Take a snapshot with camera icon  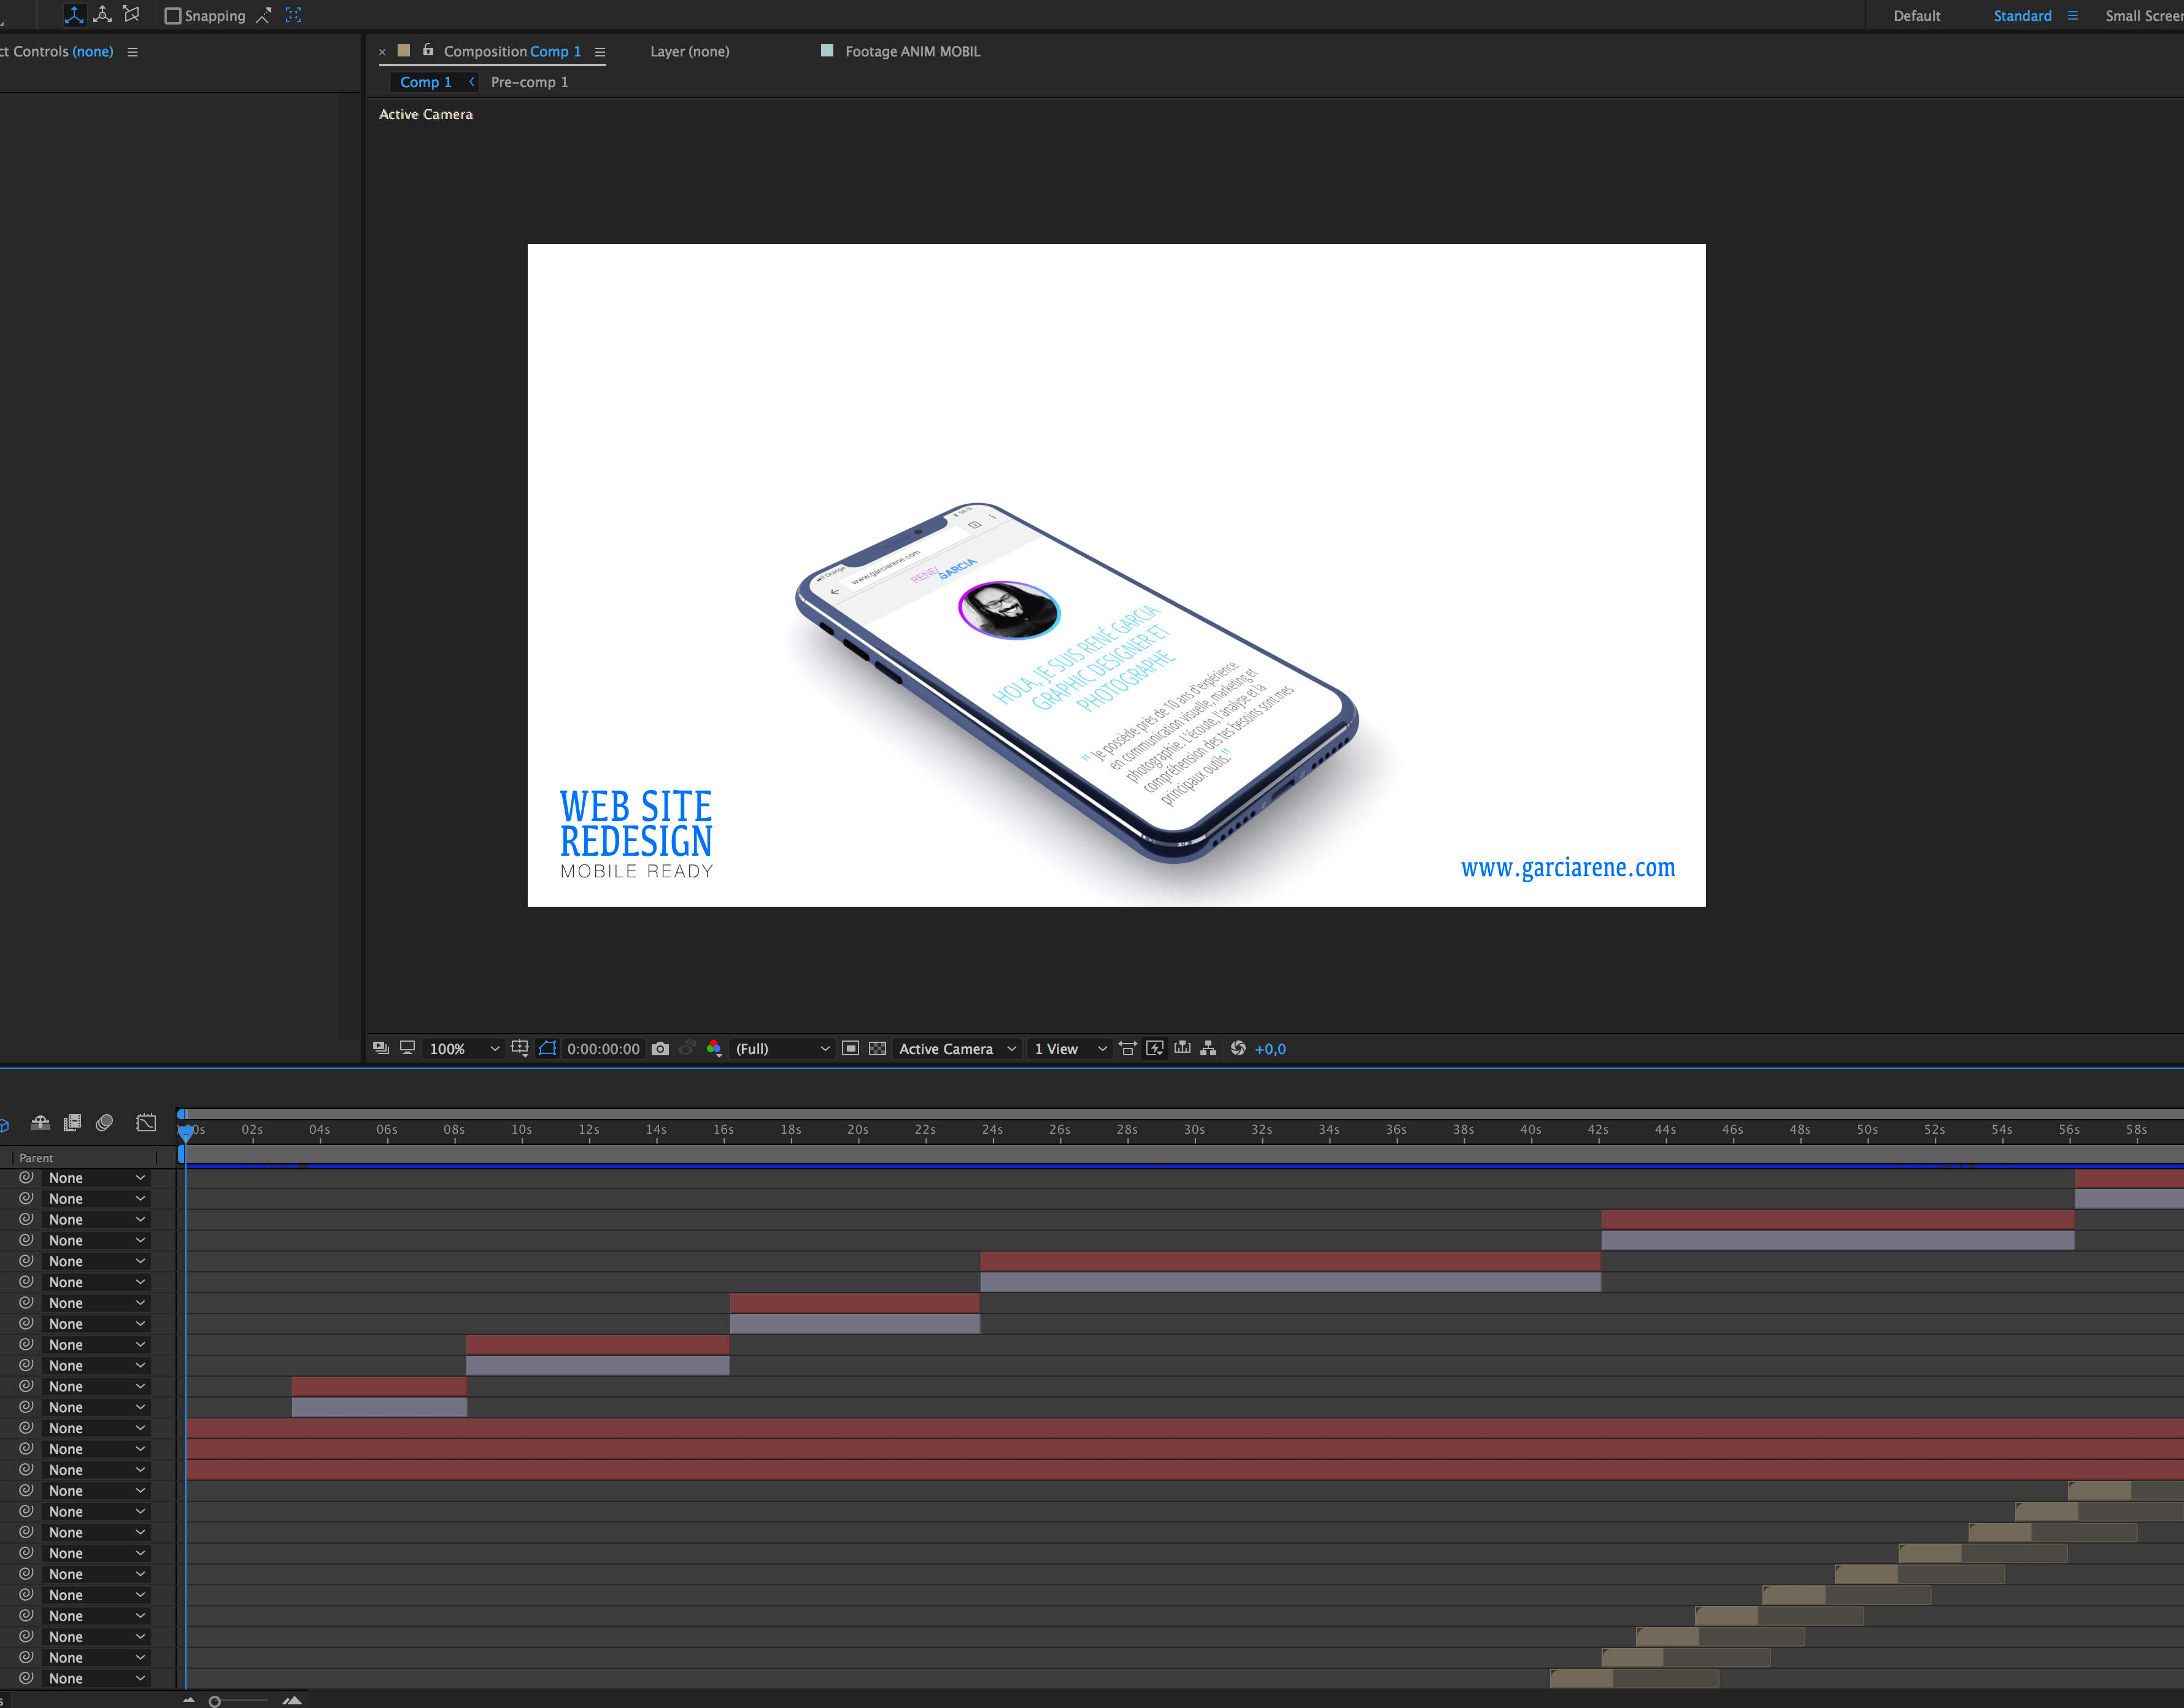tap(660, 1049)
